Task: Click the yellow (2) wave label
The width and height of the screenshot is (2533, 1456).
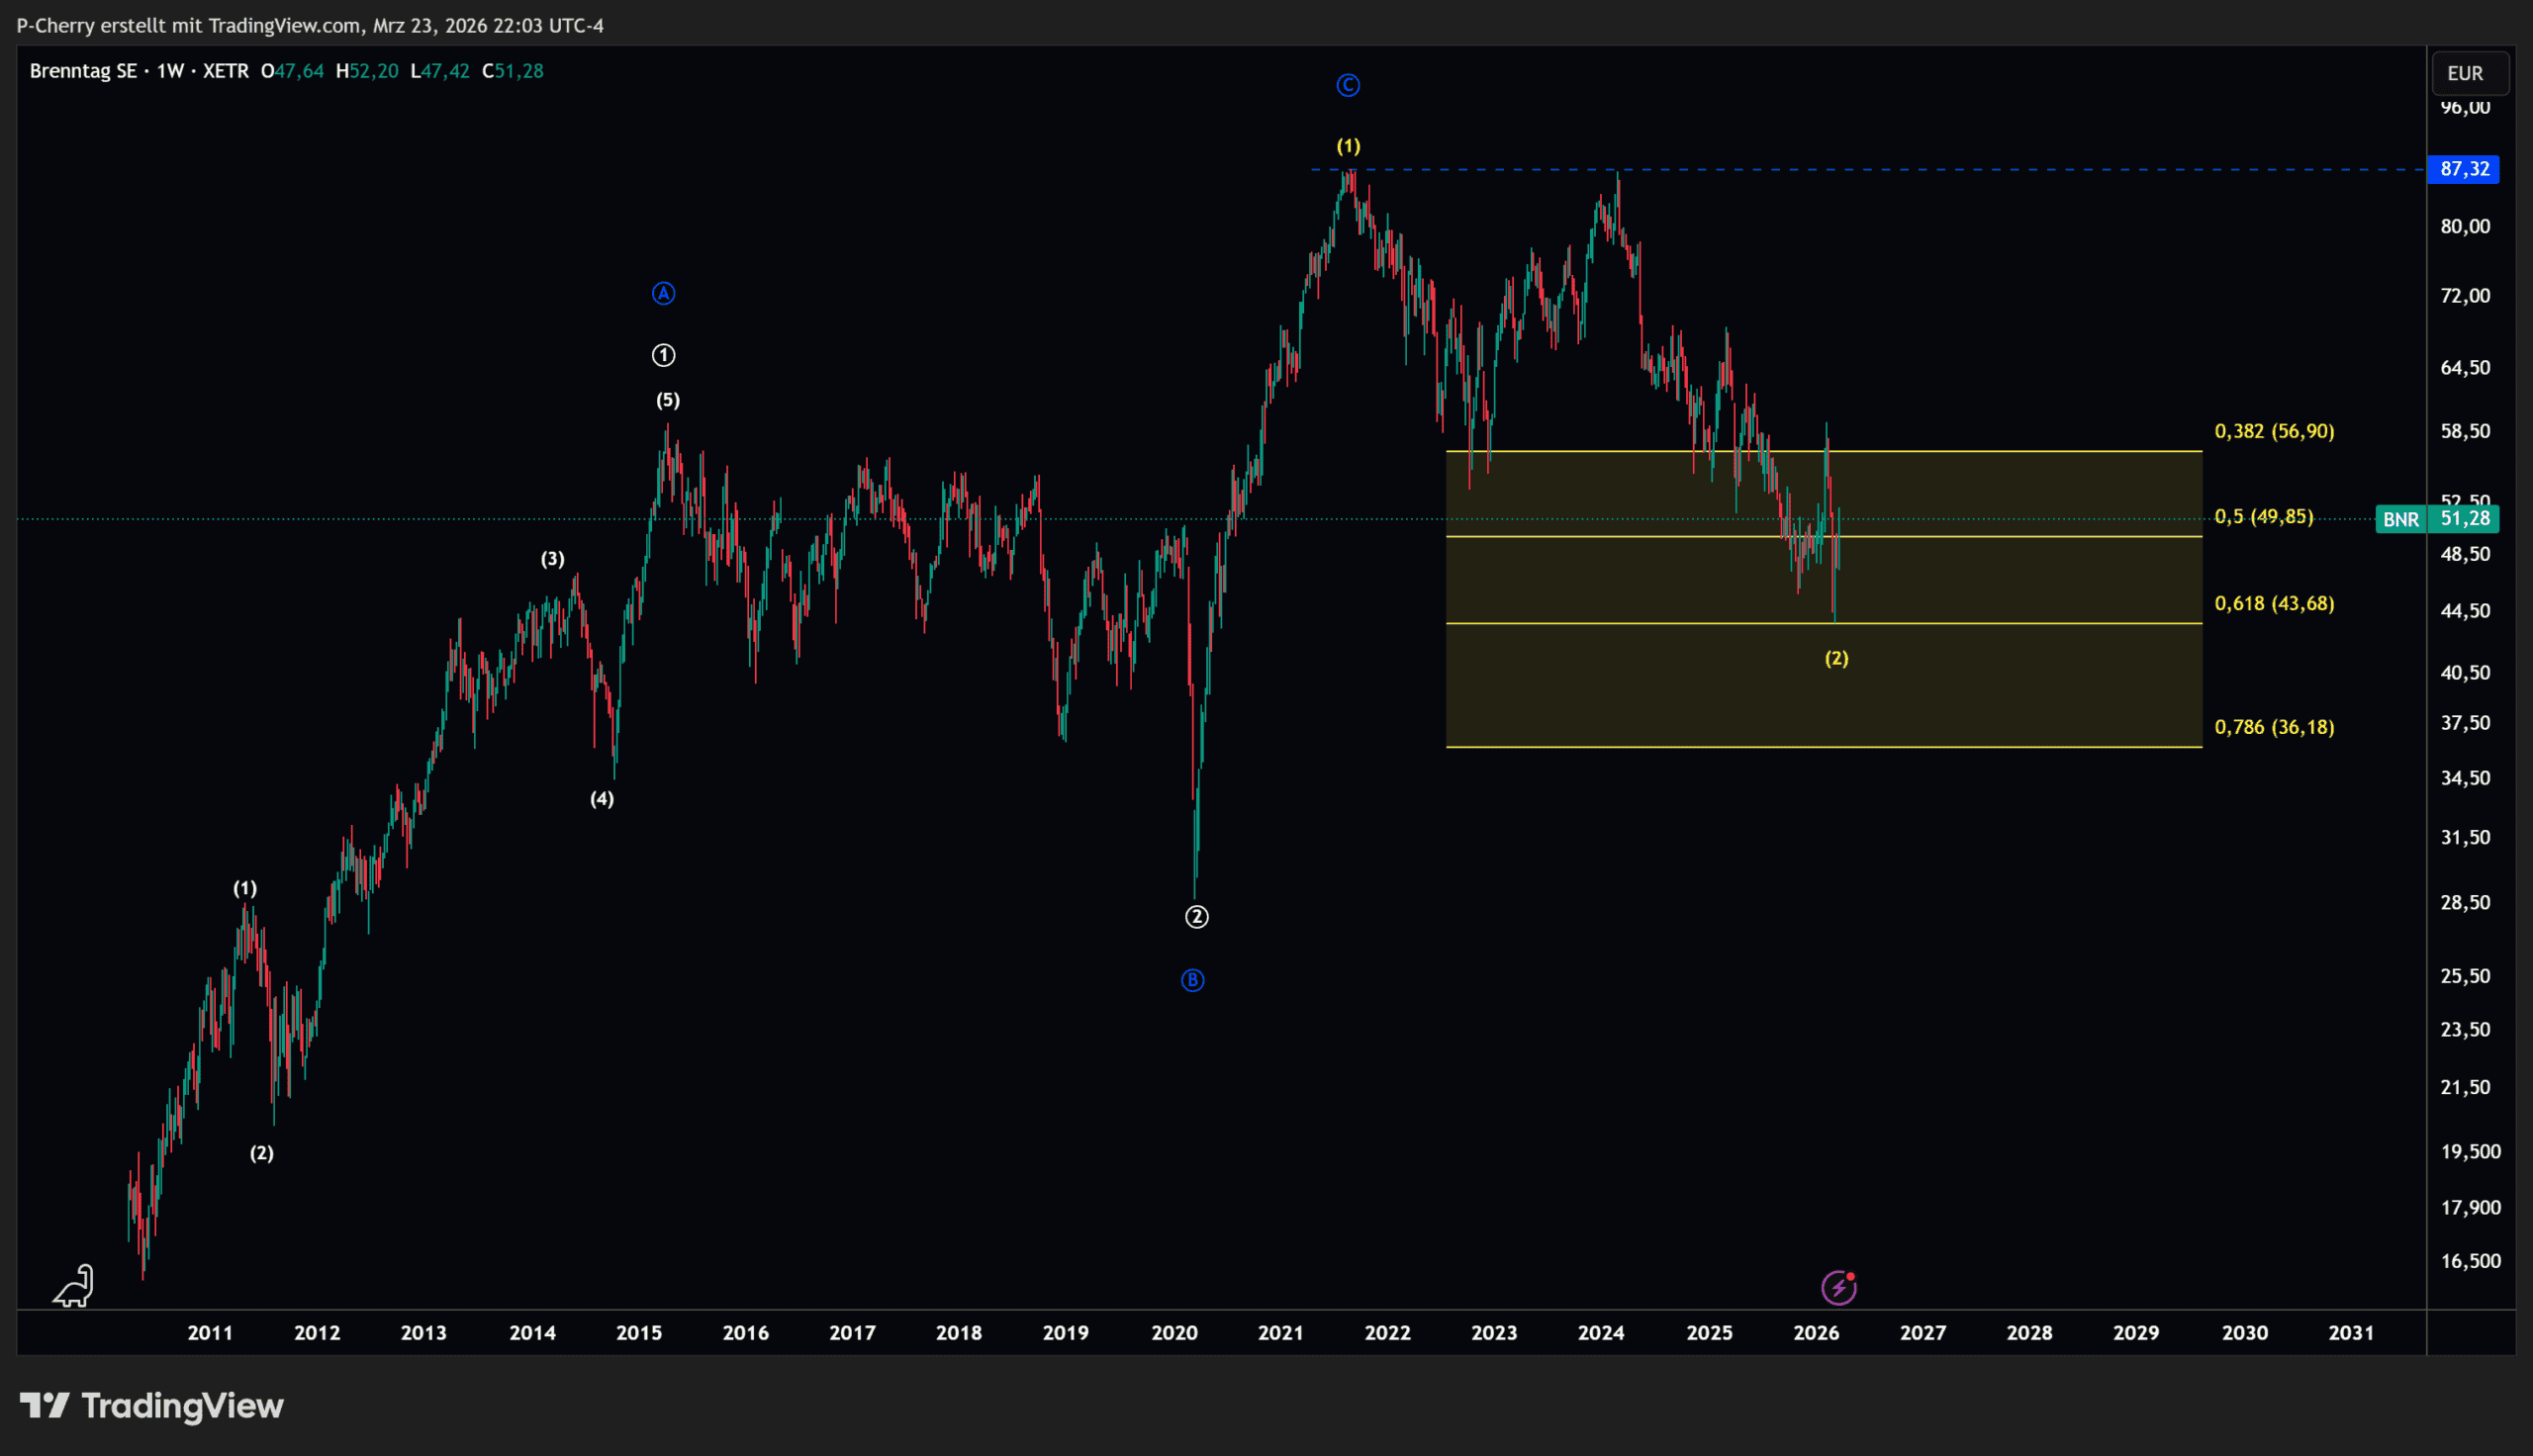Action: pyautogui.click(x=1836, y=658)
